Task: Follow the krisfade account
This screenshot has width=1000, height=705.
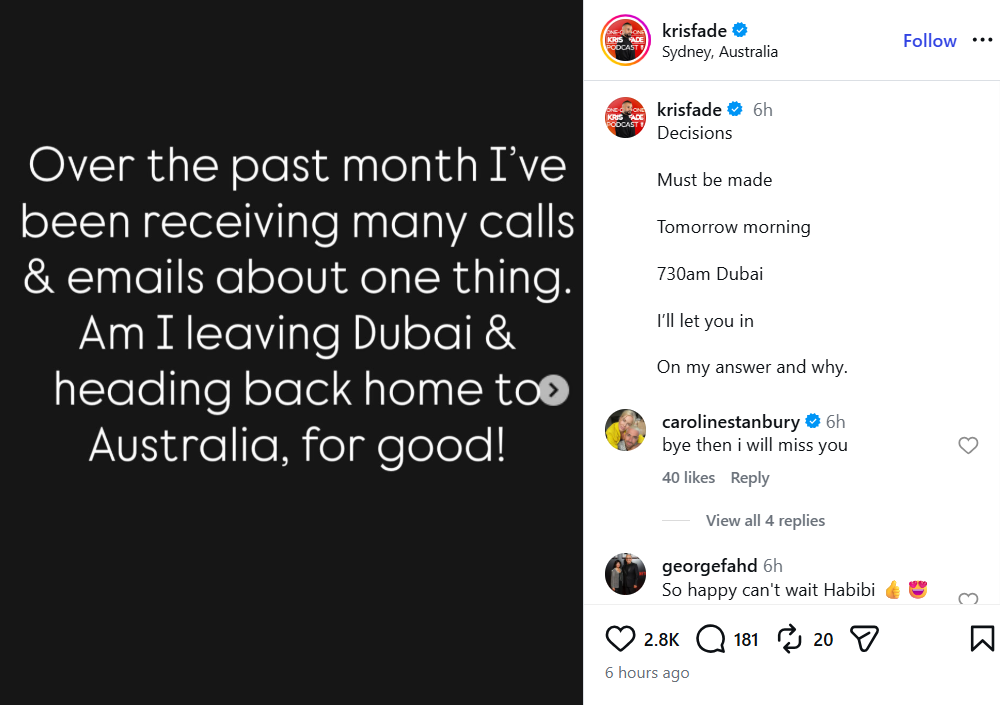Action: pyautogui.click(x=929, y=41)
